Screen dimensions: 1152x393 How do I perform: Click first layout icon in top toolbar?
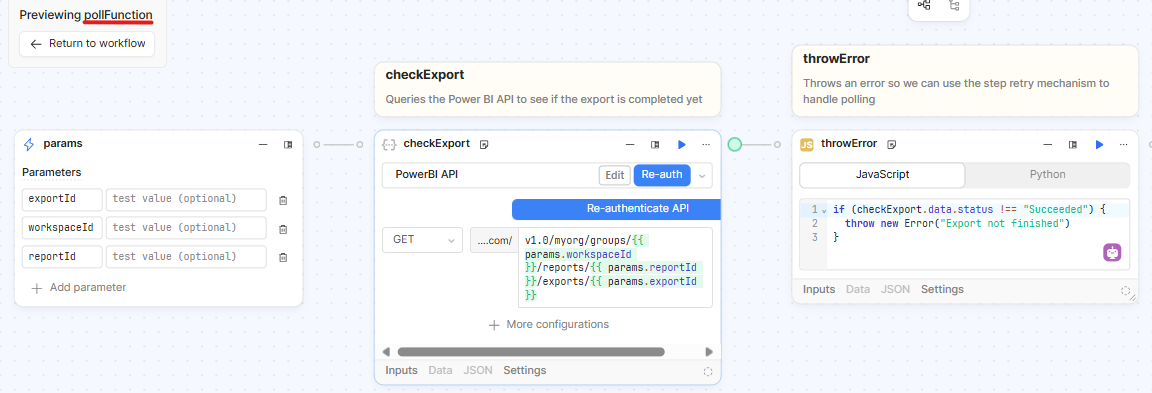click(924, 5)
